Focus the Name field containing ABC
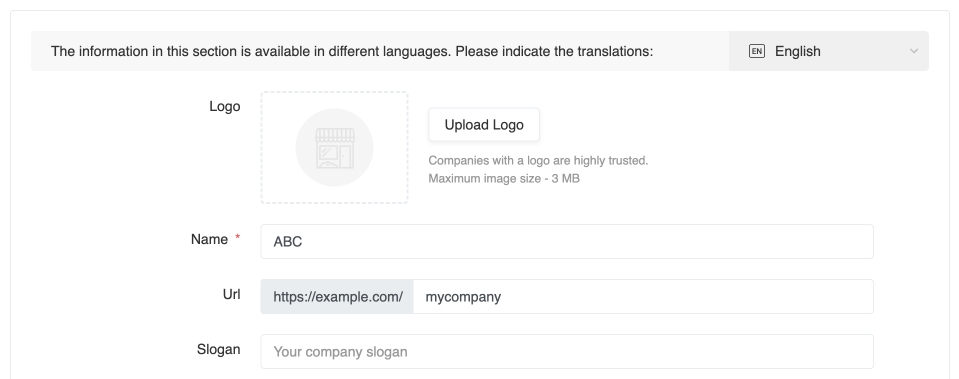Screen dimensions: 959x379 click(x=567, y=241)
